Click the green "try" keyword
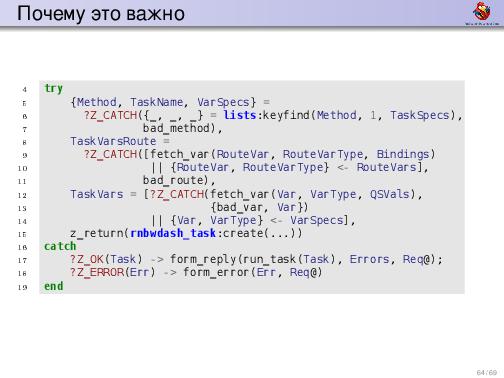 pyautogui.click(x=53, y=88)
